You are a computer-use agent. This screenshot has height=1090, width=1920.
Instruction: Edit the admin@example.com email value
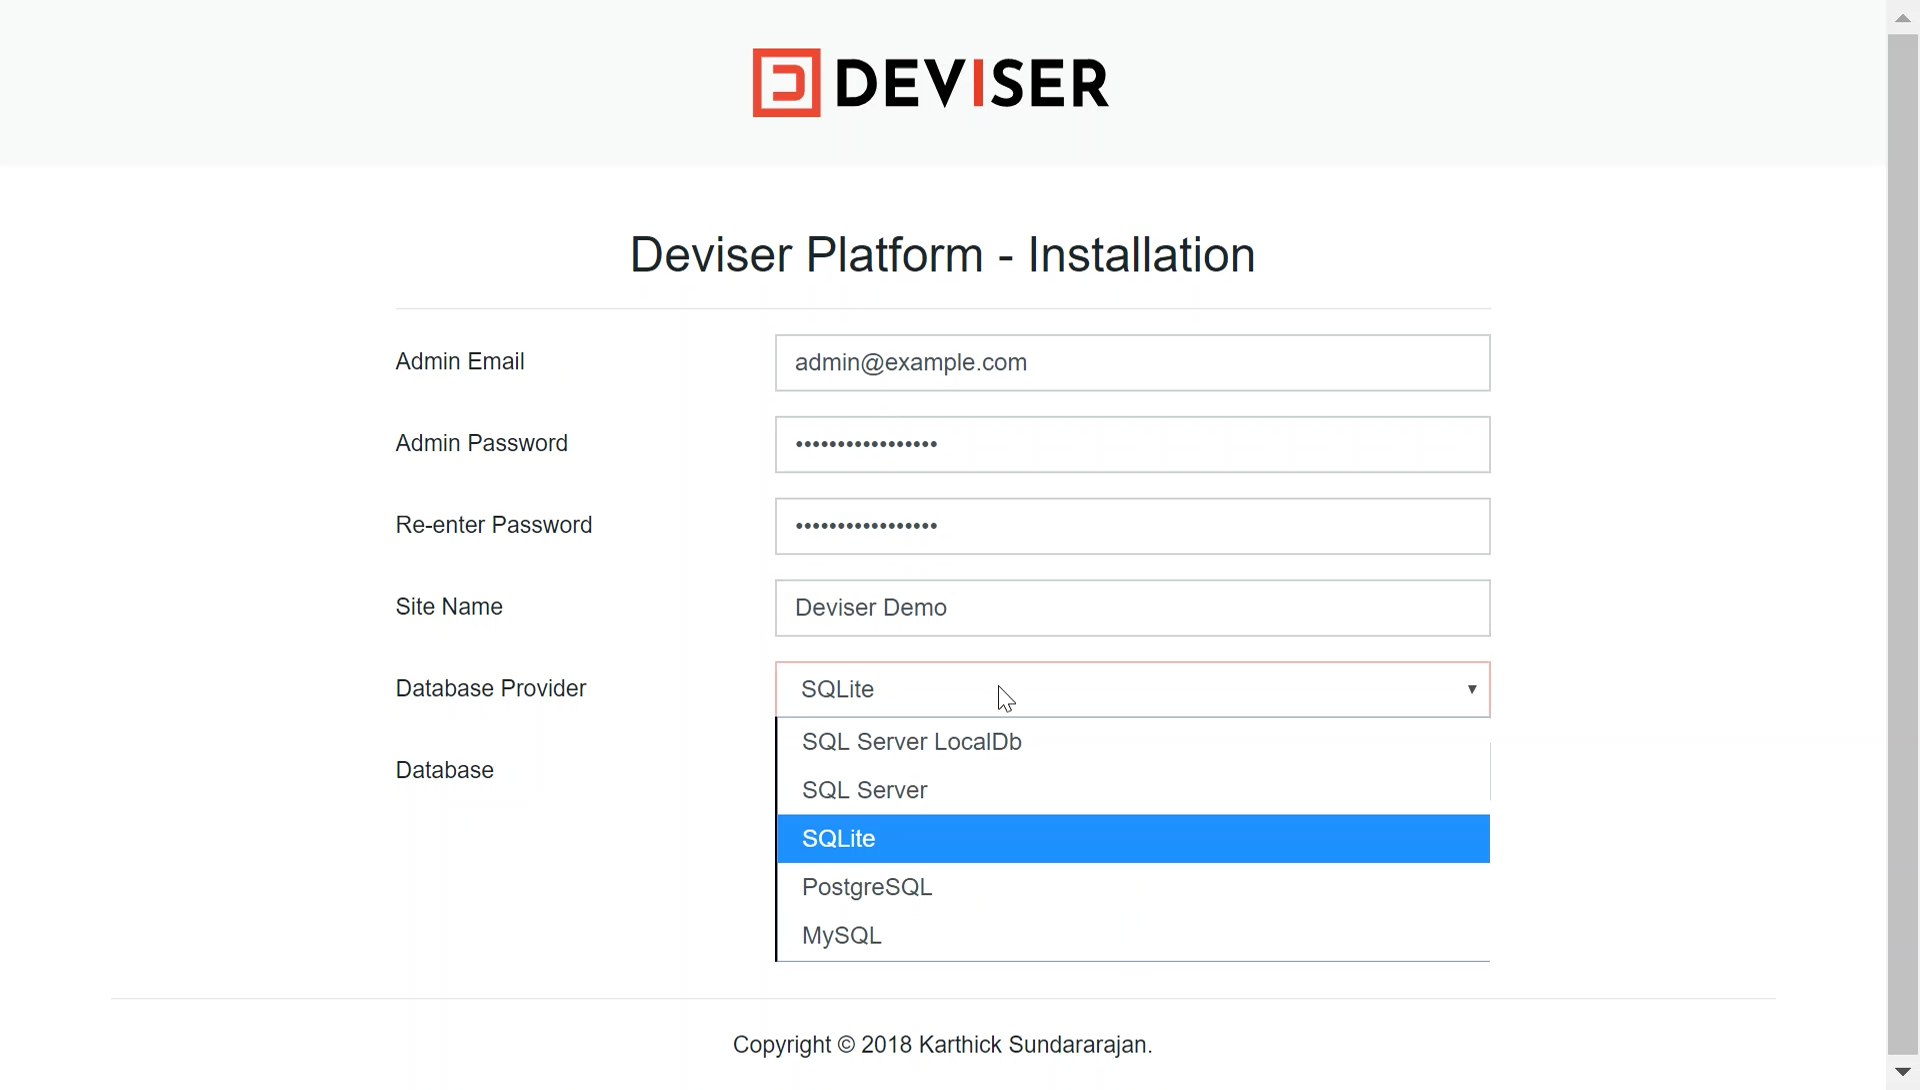pyautogui.click(x=909, y=362)
